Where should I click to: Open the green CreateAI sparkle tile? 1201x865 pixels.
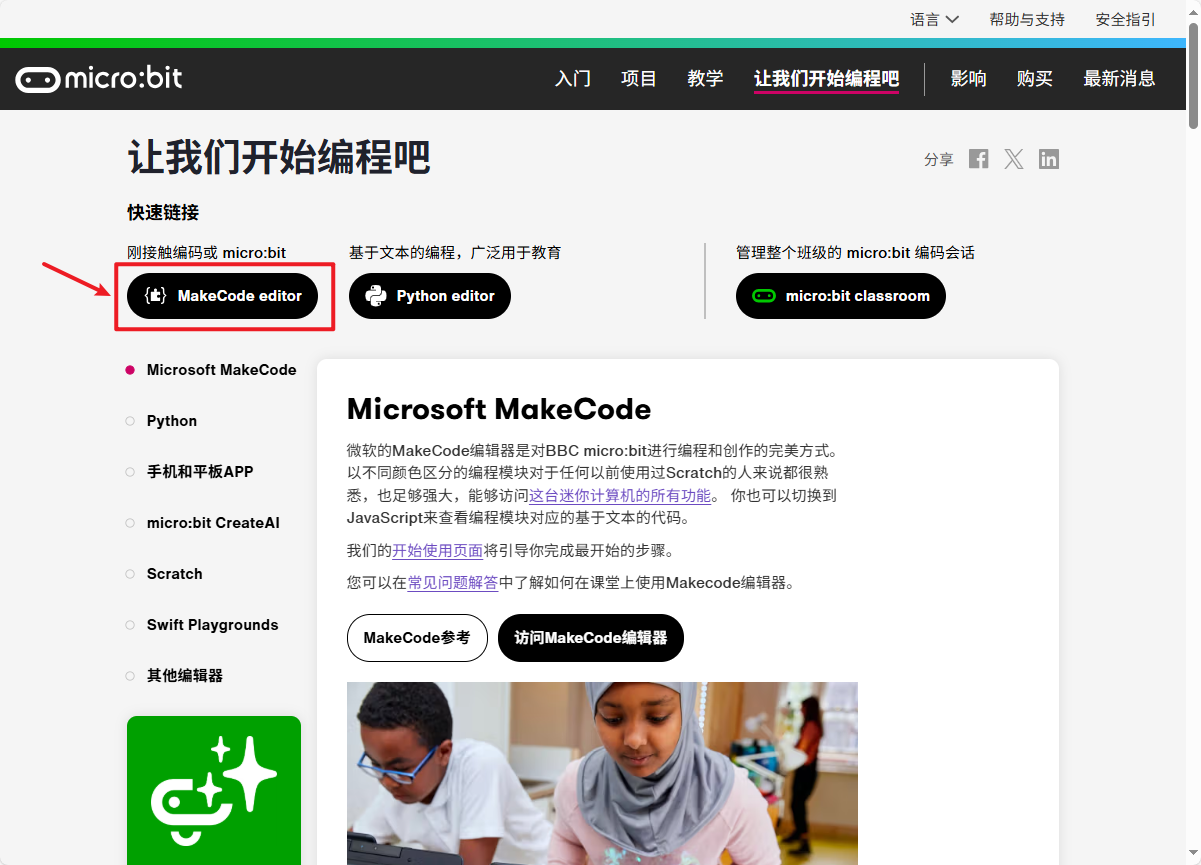point(214,790)
